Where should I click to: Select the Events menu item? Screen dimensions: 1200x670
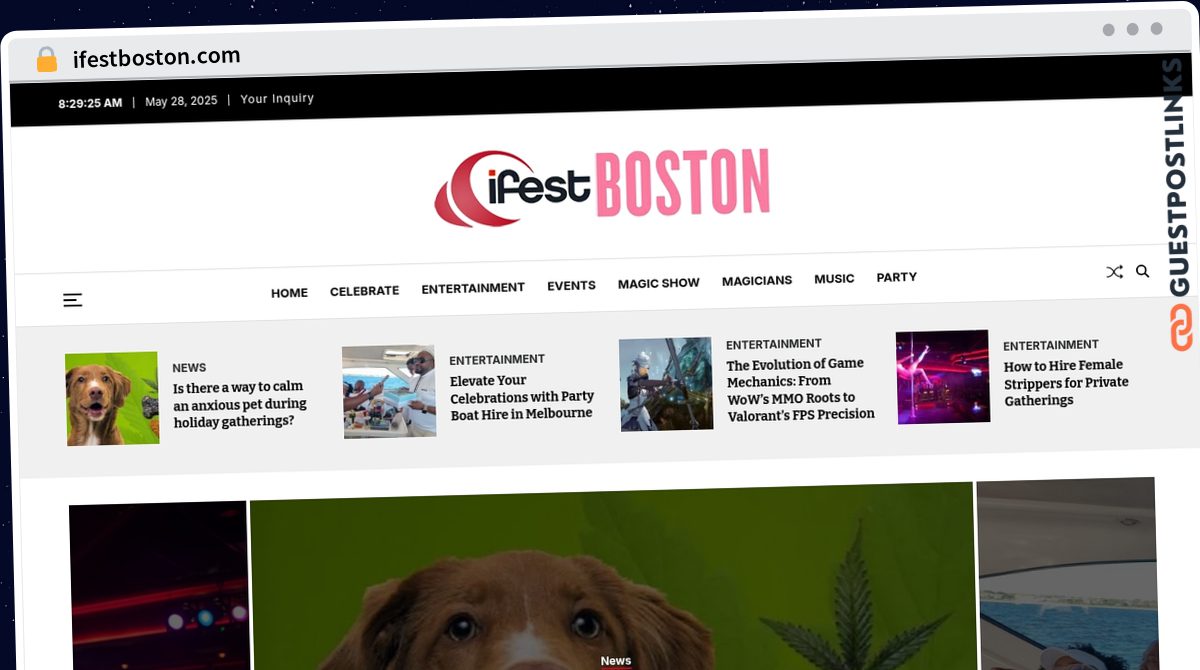(x=571, y=286)
